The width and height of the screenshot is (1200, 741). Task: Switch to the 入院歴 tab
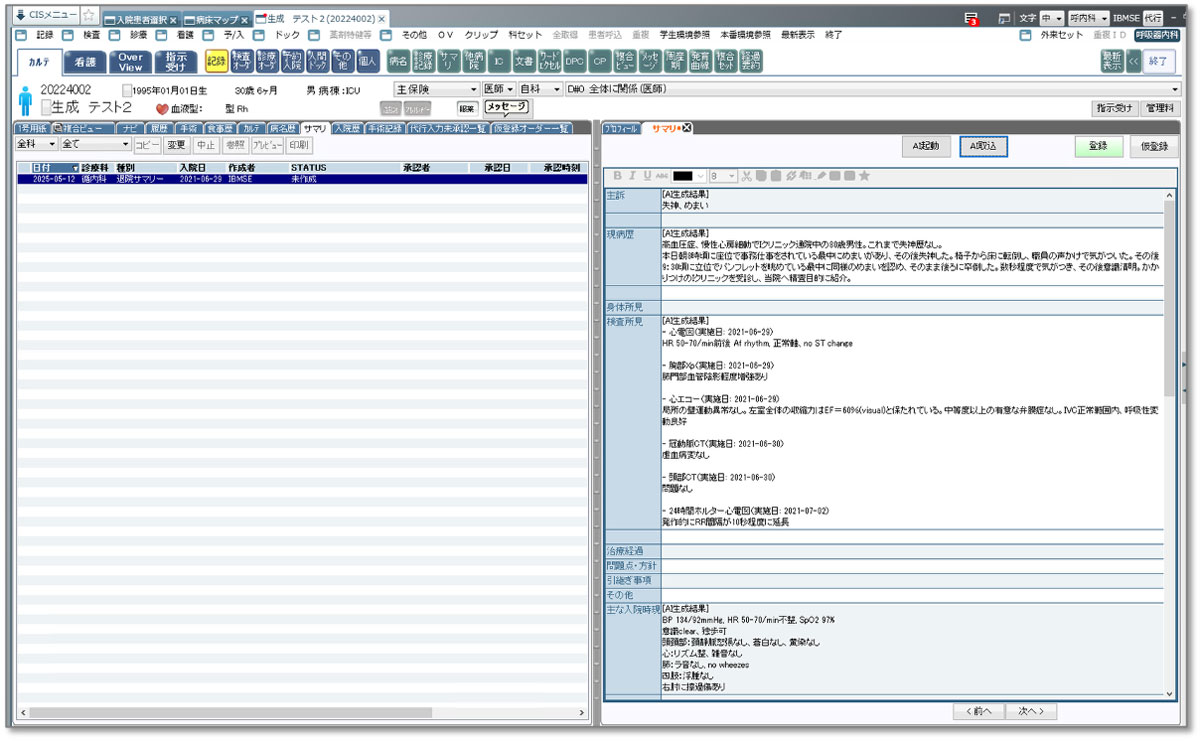point(346,128)
